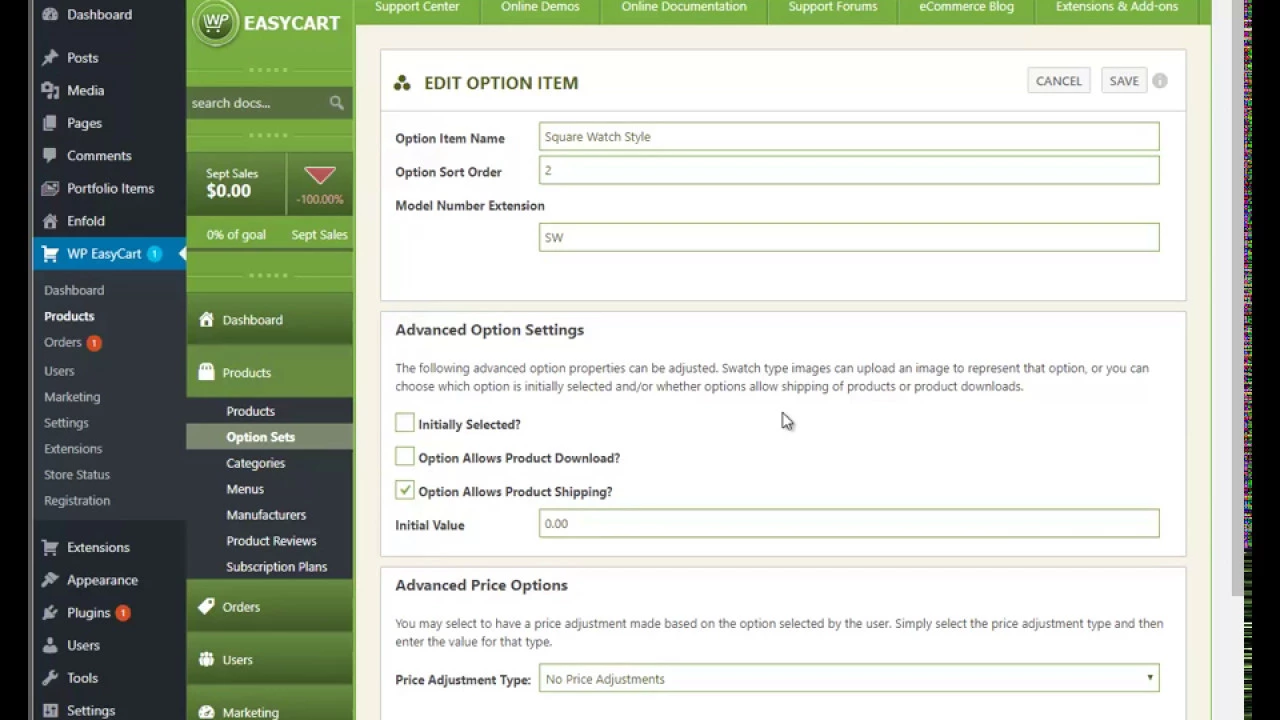Click the Enfold theme house icon
This screenshot has width=1280, height=720.
tap(50, 221)
